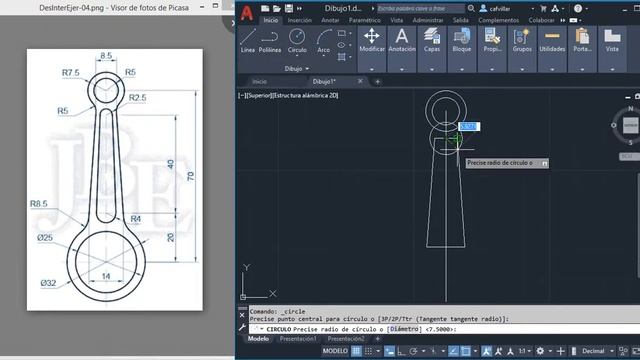Viewport: 640px width, 360px height.
Task: Click the search keyword input field
Action: click(420, 8)
